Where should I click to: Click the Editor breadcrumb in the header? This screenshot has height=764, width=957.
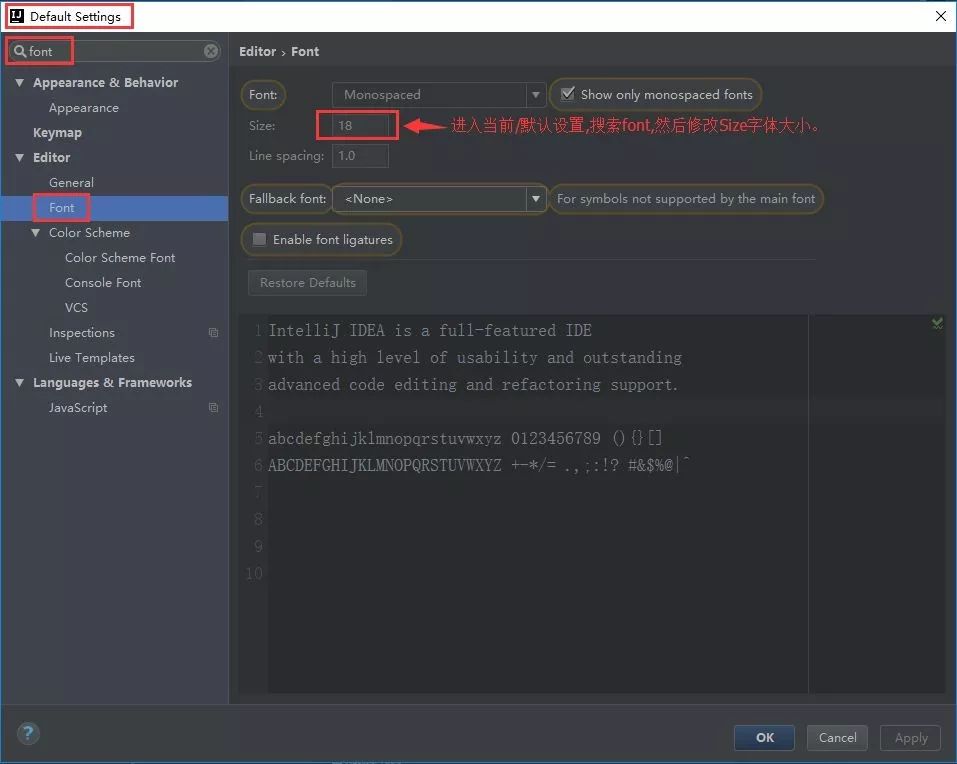(x=257, y=51)
